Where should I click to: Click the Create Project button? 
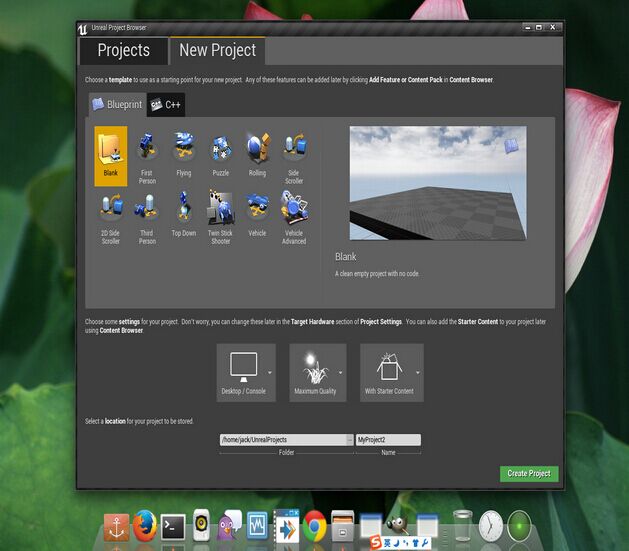coord(529,474)
